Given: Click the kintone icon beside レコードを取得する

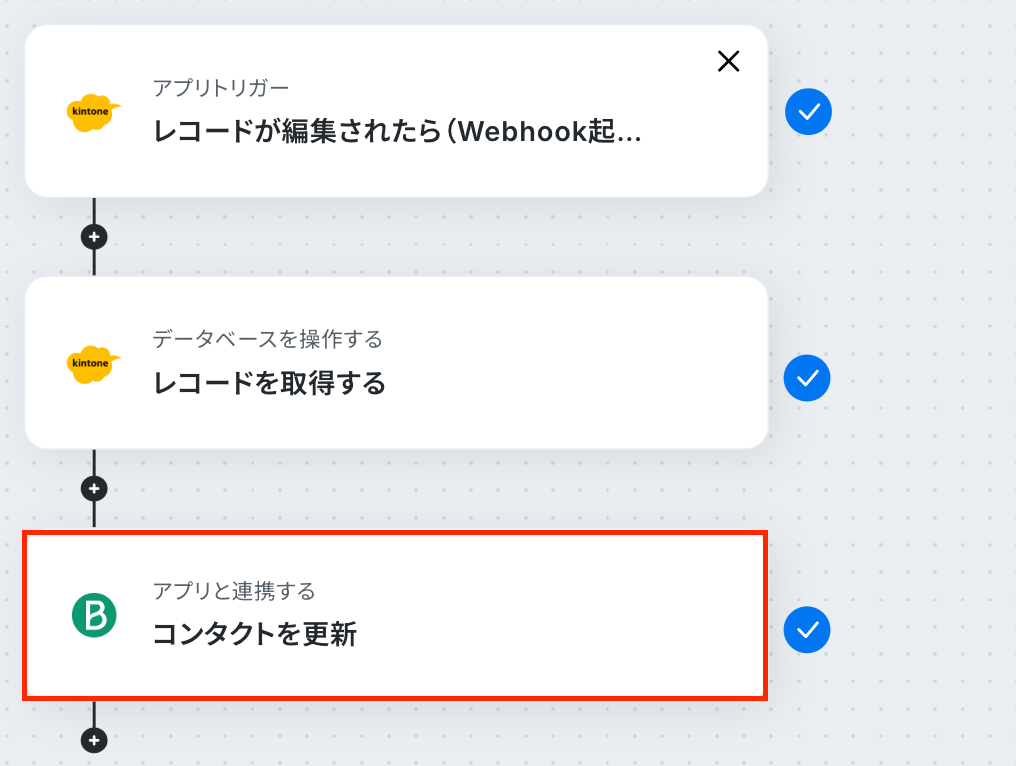Looking at the screenshot, I should [x=93, y=363].
